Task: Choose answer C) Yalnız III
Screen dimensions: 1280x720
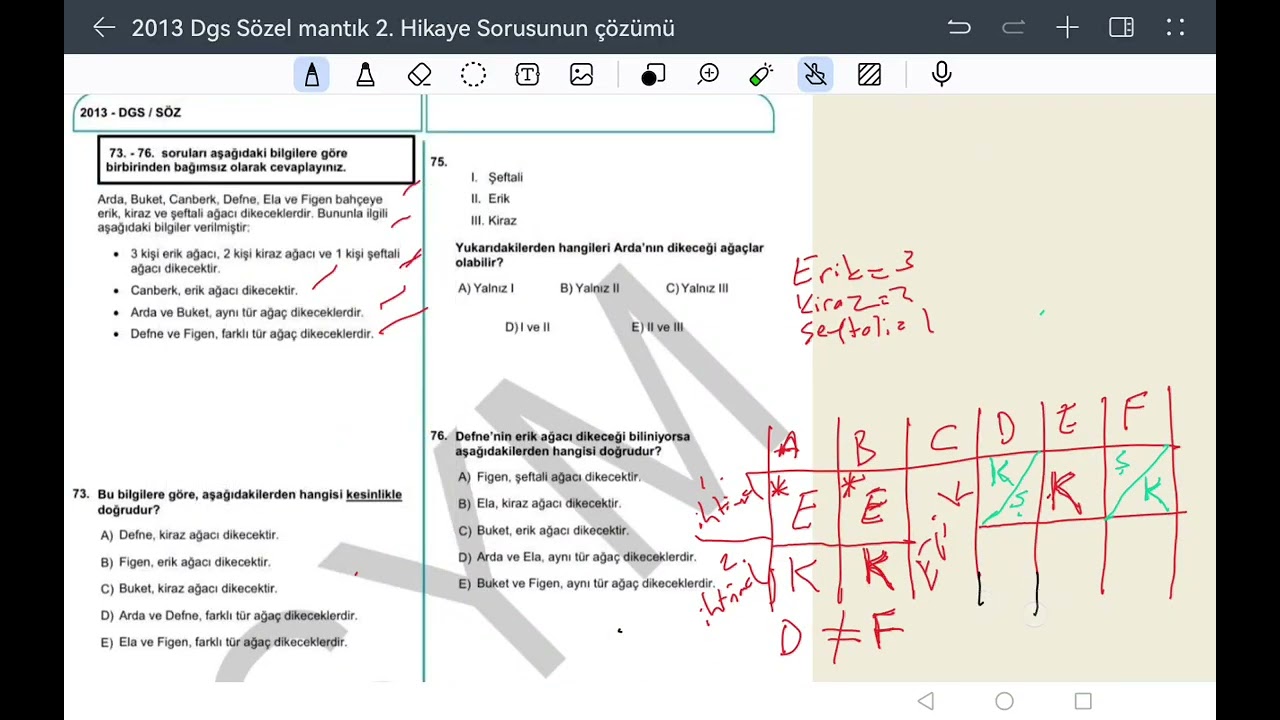Action: click(697, 288)
